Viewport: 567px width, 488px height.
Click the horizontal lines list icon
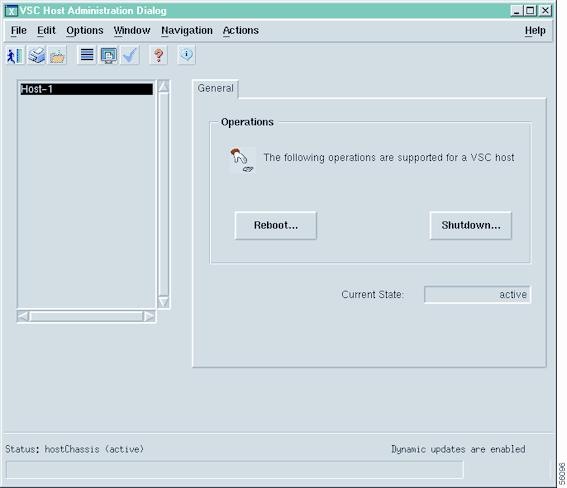[87, 55]
